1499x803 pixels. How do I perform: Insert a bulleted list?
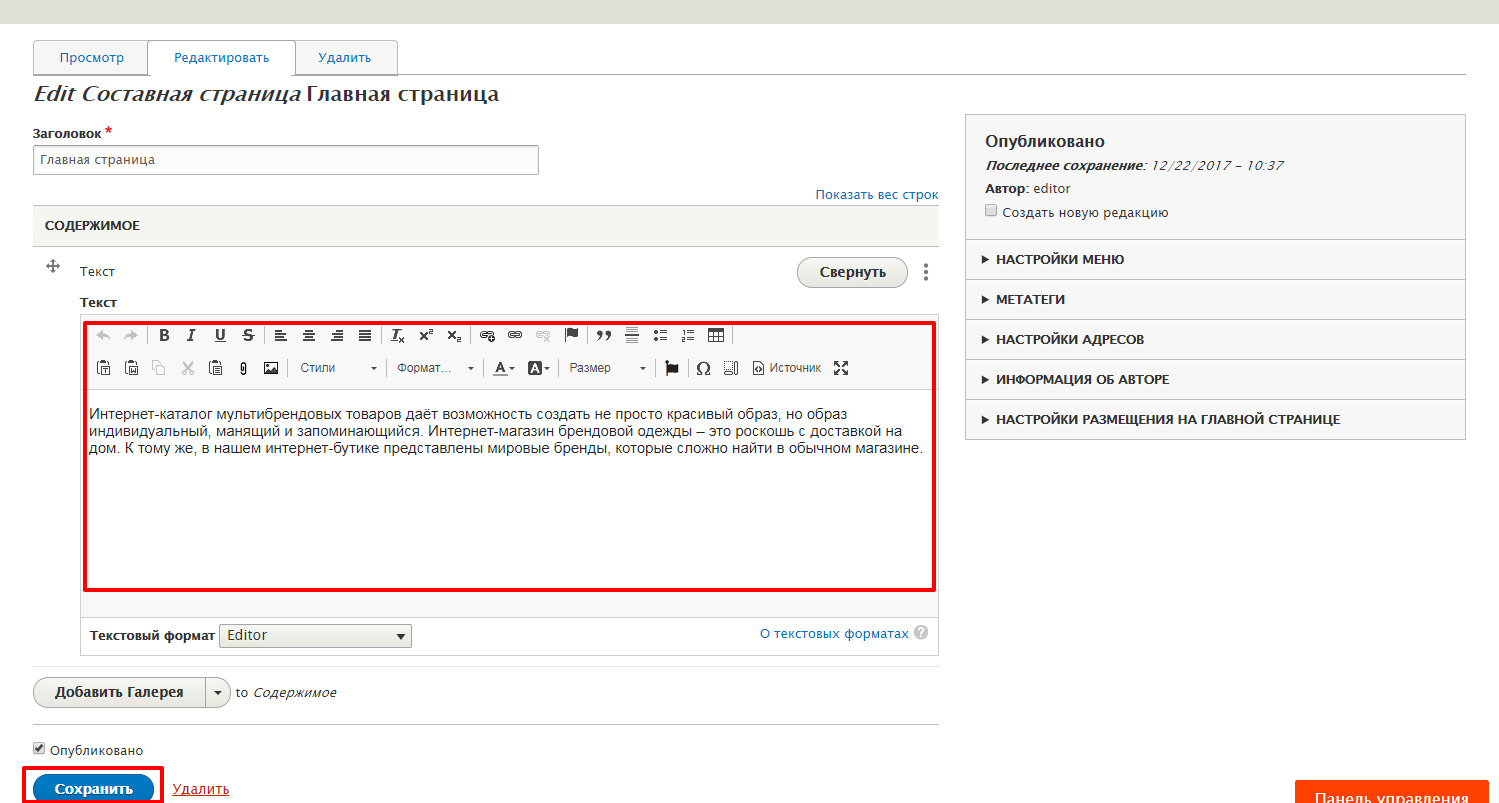point(660,335)
